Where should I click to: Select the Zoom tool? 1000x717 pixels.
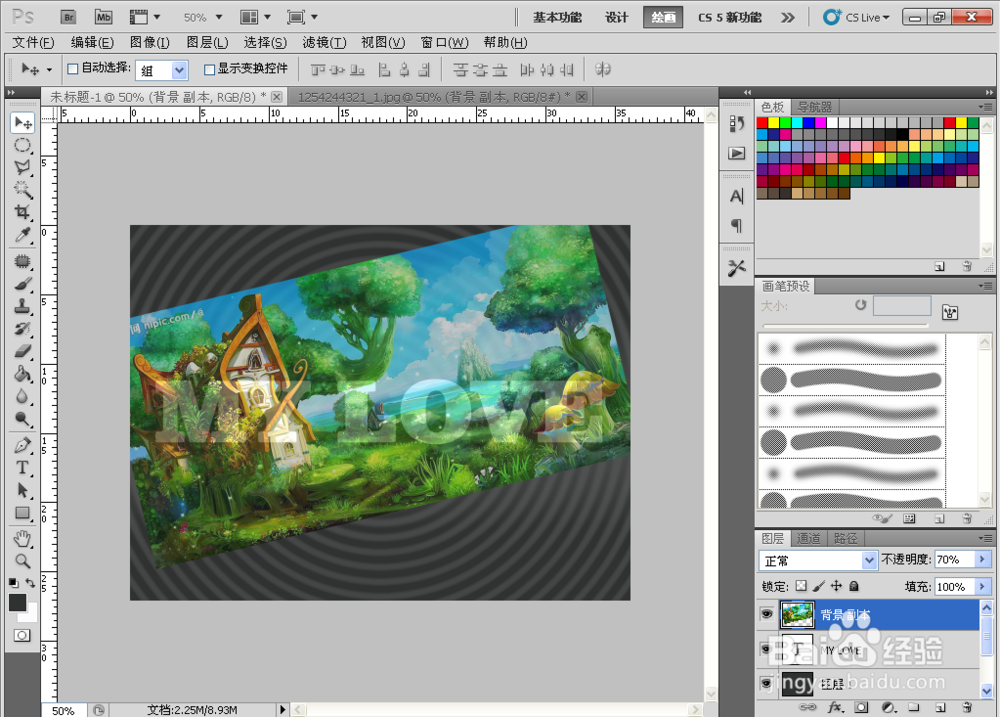point(22,561)
